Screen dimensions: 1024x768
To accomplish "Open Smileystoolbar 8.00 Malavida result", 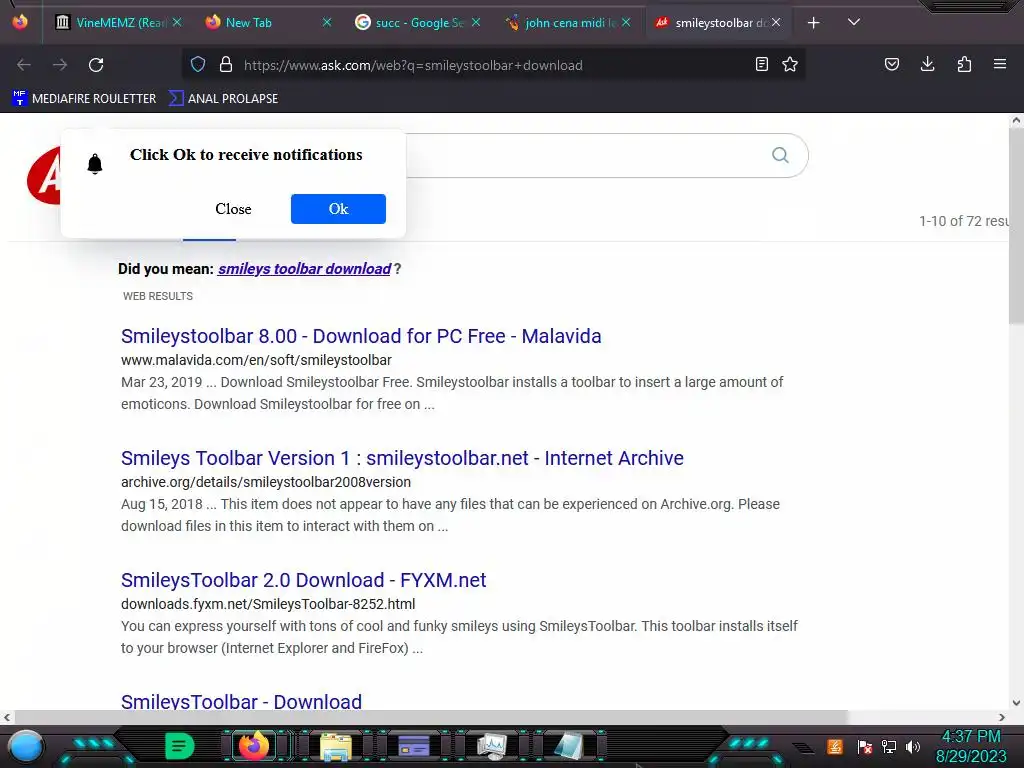I will pyautogui.click(x=361, y=336).
